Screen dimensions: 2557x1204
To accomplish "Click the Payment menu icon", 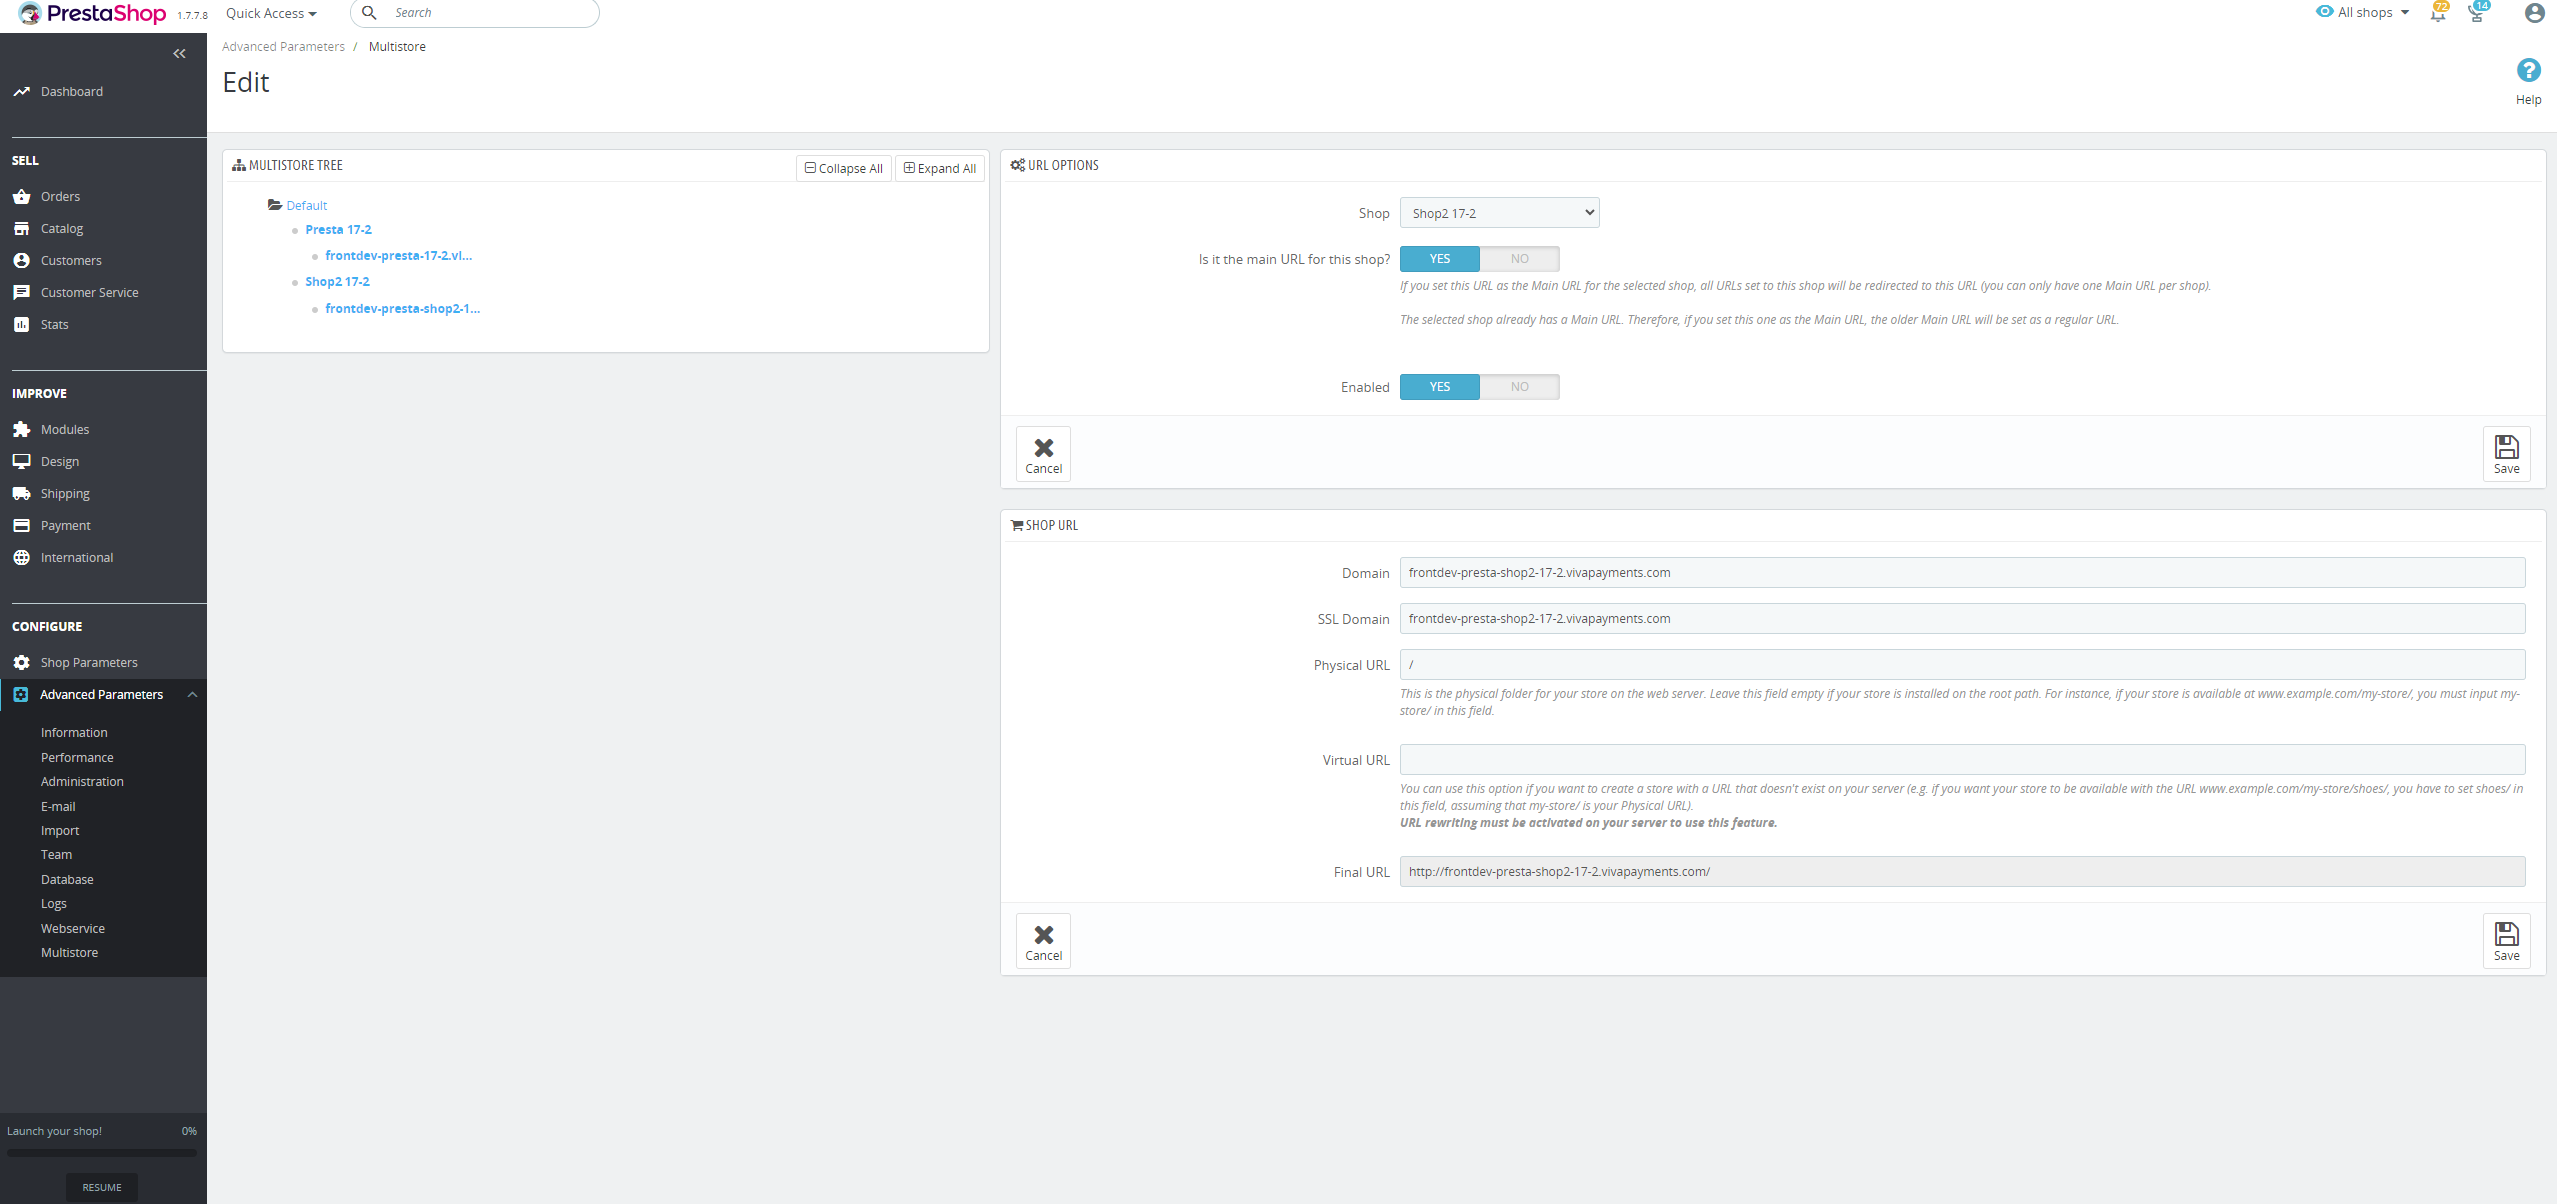I will click(21, 524).
